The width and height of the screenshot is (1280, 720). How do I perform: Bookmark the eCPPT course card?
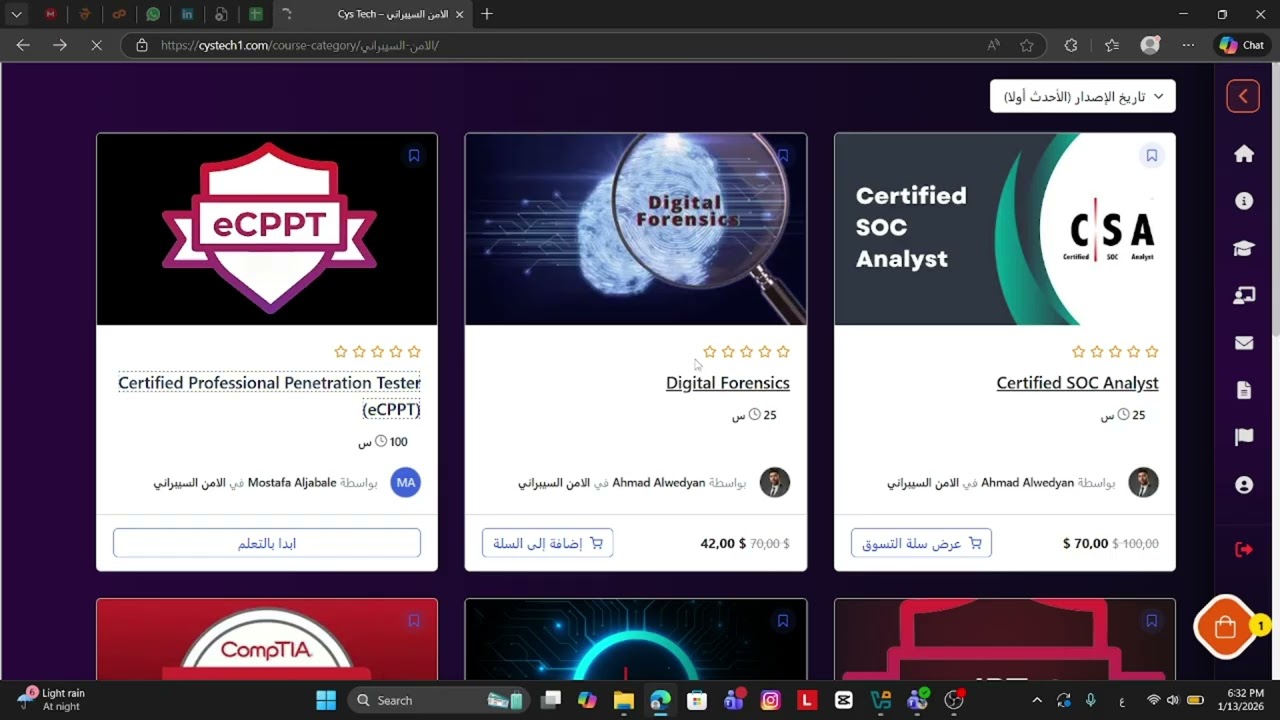tap(414, 156)
